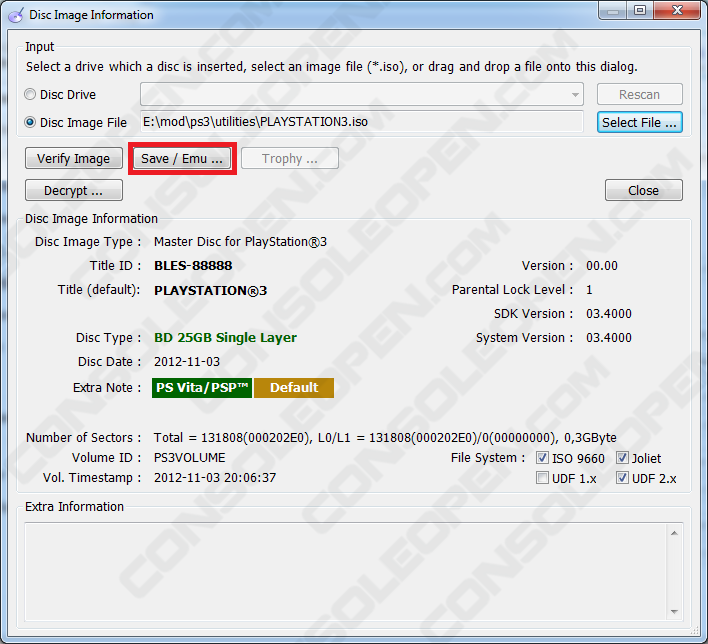The height and width of the screenshot is (644, 708).
Task: Click the greyed-out Trophy ... button
Action: click(x=290, y=159)
